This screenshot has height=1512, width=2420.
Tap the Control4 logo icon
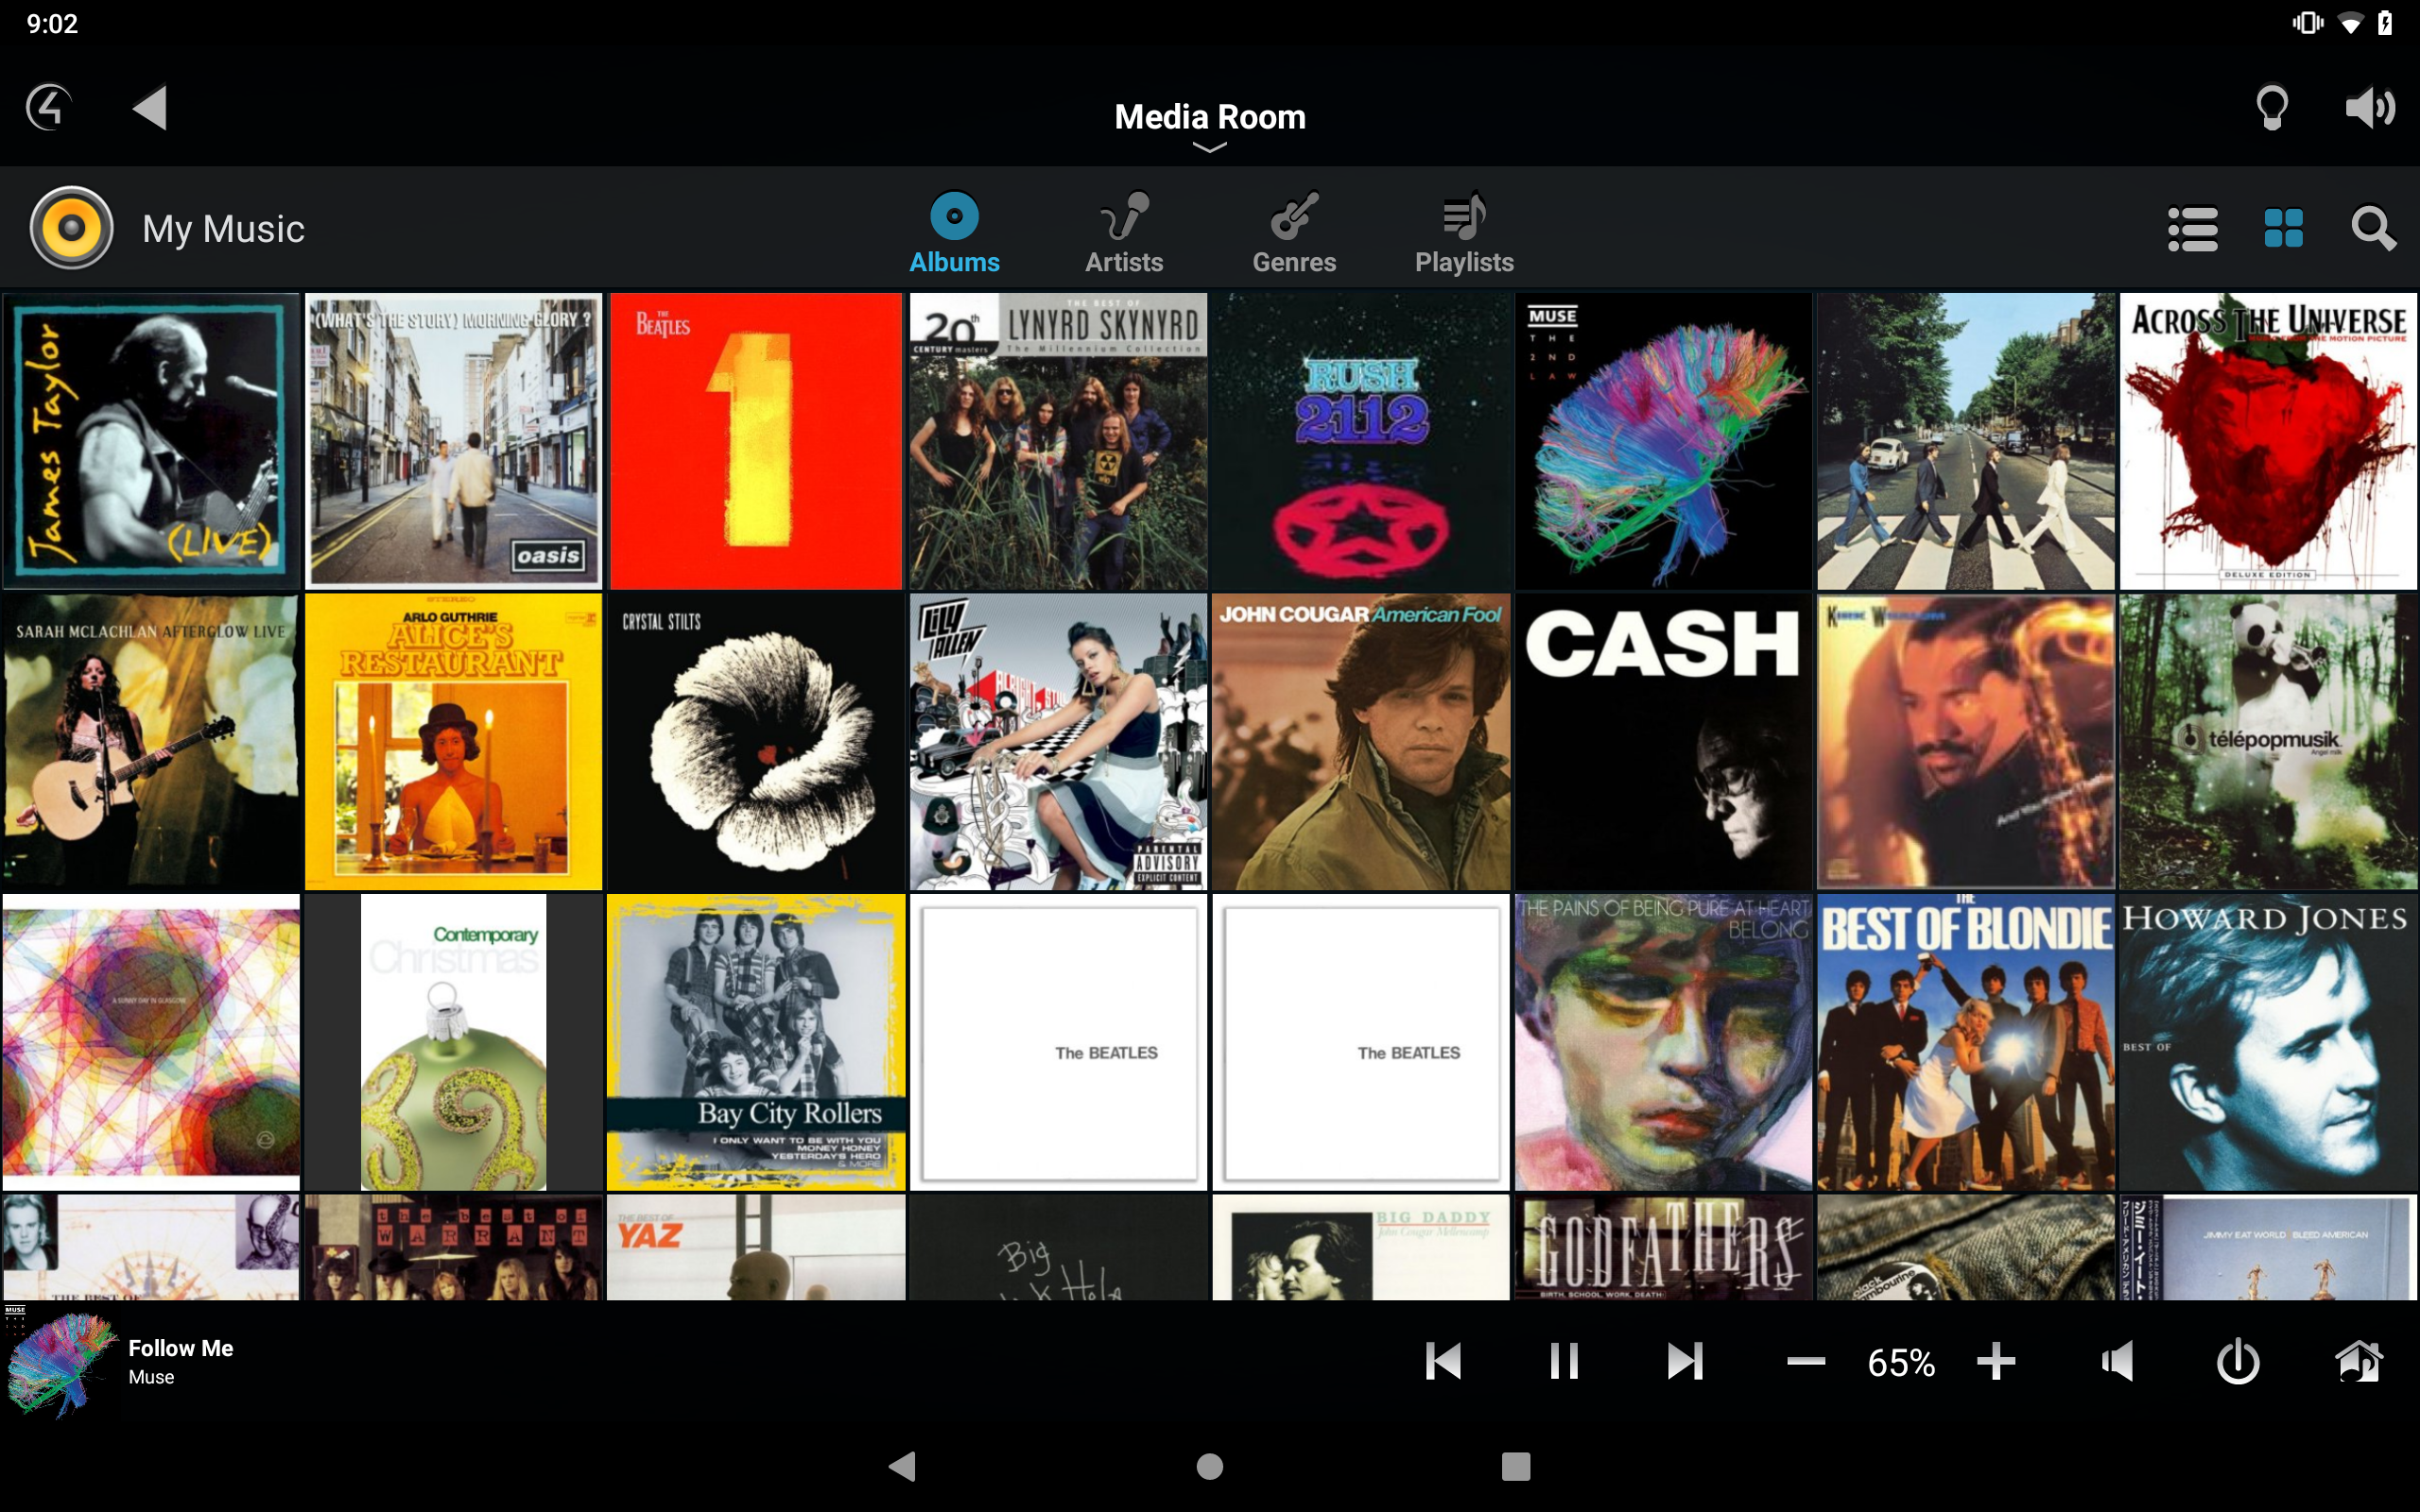point(49,108)
